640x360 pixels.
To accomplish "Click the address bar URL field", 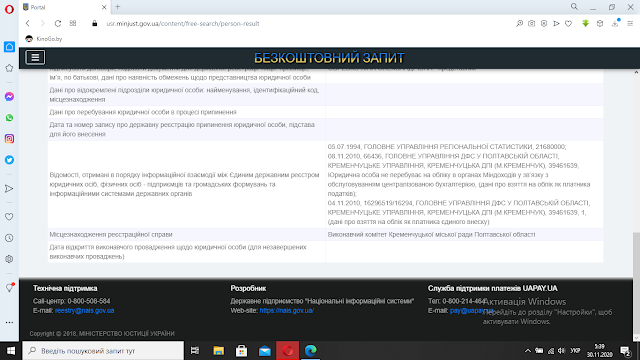I will [302, 24].
